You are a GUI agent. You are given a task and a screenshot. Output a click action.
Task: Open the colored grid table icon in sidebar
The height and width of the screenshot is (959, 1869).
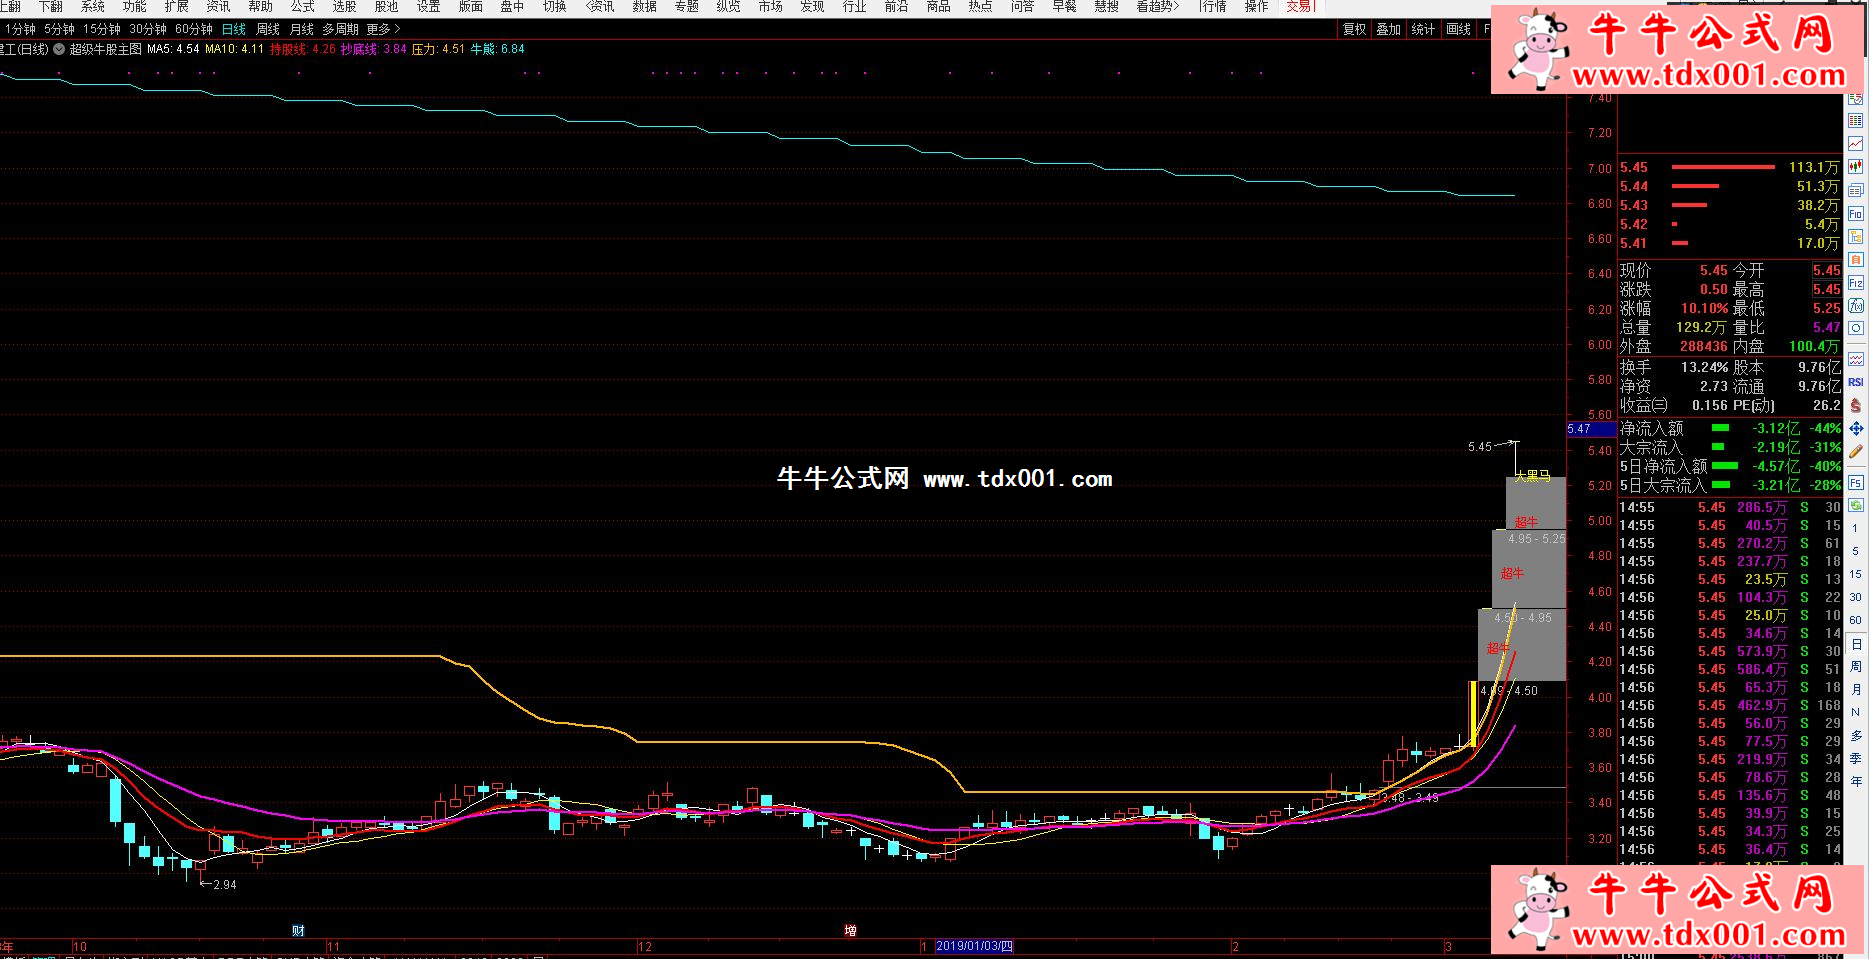point(1855,121)
